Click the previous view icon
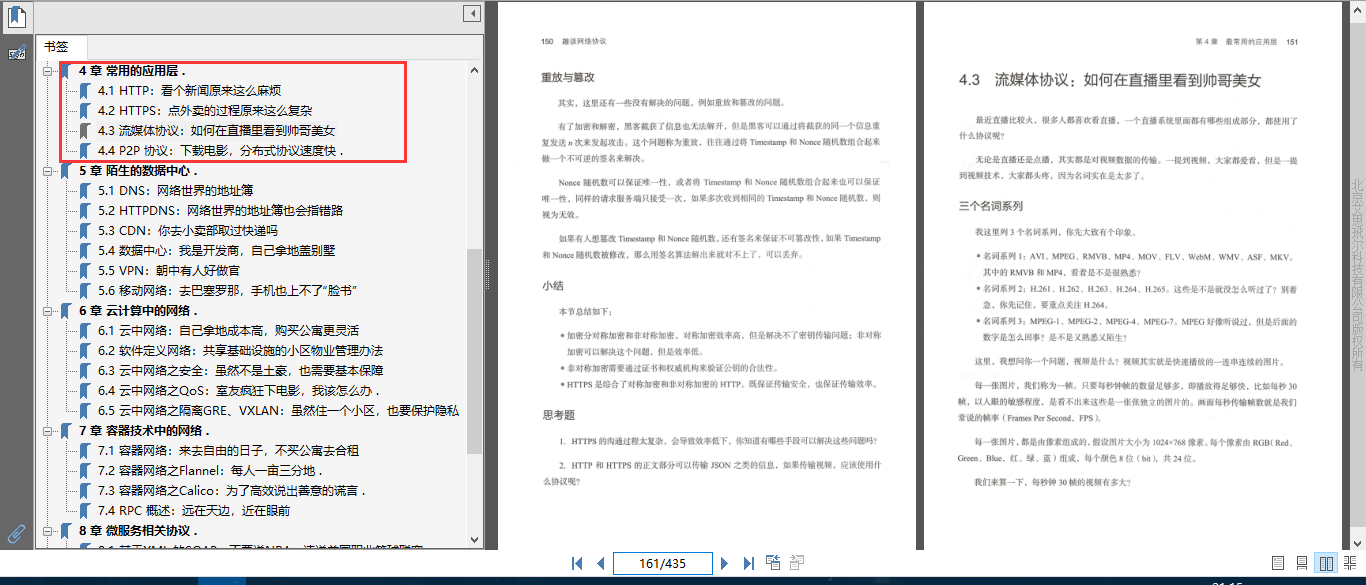 [x=773, y=563]
